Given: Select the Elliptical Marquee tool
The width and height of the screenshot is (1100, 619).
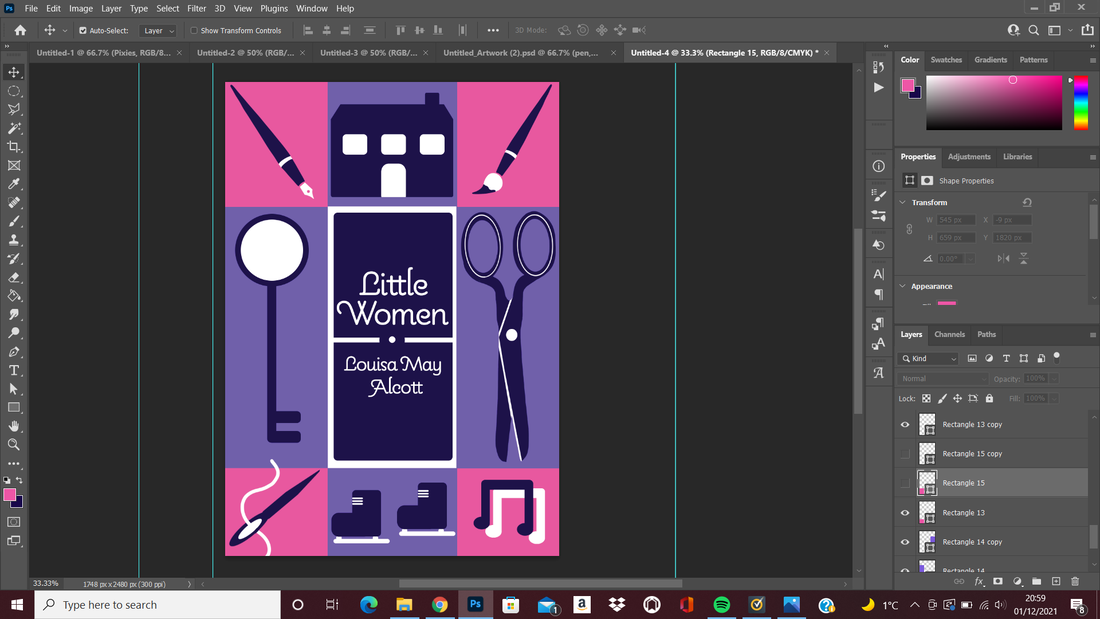Looking at the screenshot, I should [x=14, y=91].
